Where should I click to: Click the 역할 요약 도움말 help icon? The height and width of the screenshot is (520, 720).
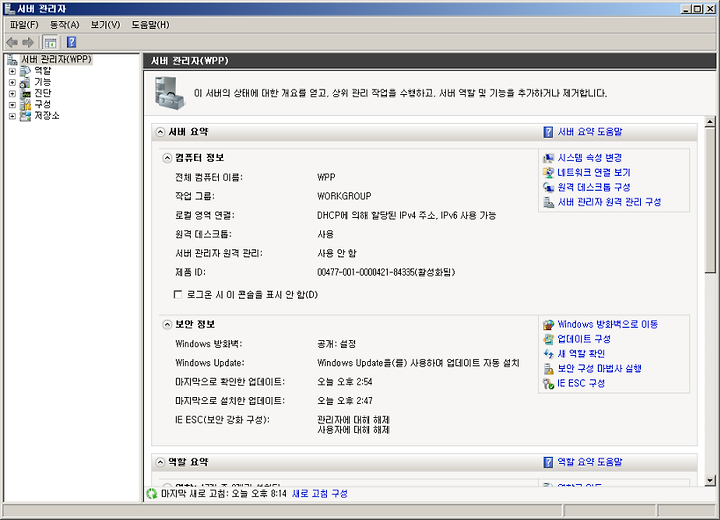pos(548,462)
